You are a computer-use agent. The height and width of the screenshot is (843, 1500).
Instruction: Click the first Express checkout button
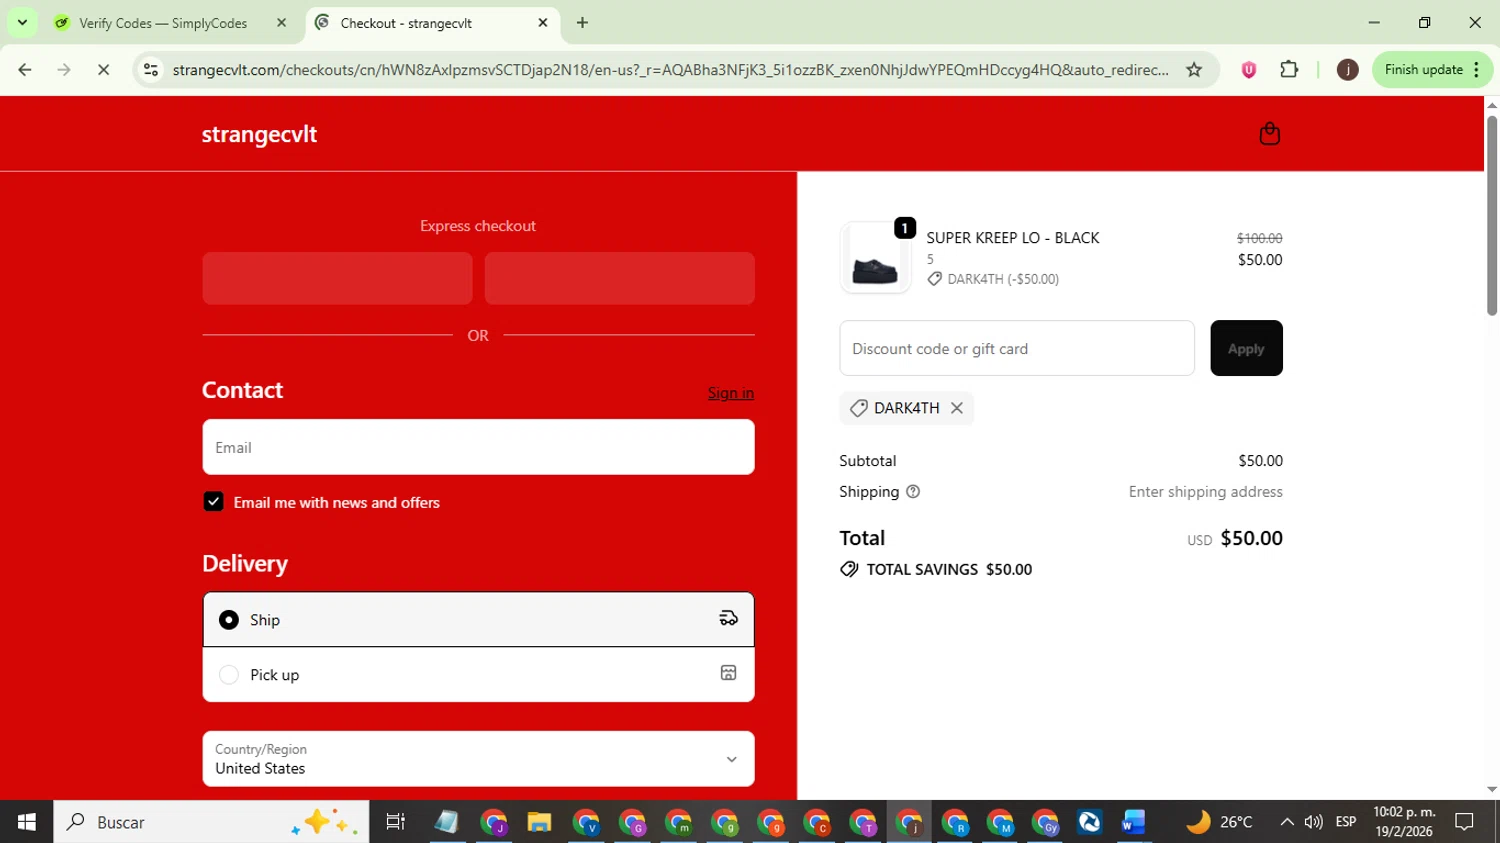pos(337,278)
